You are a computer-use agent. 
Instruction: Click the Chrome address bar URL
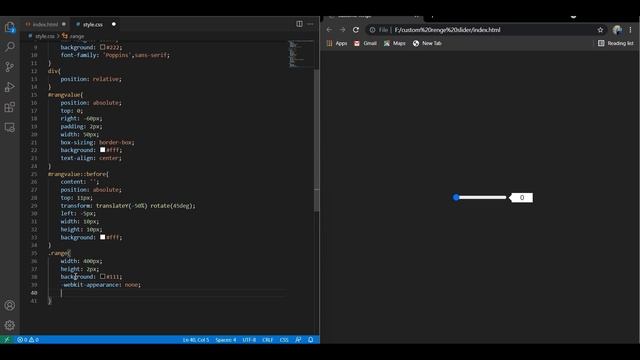point(447,30)
